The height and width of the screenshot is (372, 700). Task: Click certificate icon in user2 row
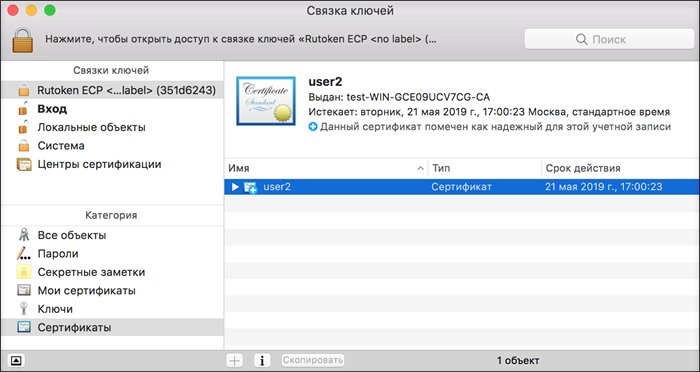pyautogui.click(x=250, y=187)
